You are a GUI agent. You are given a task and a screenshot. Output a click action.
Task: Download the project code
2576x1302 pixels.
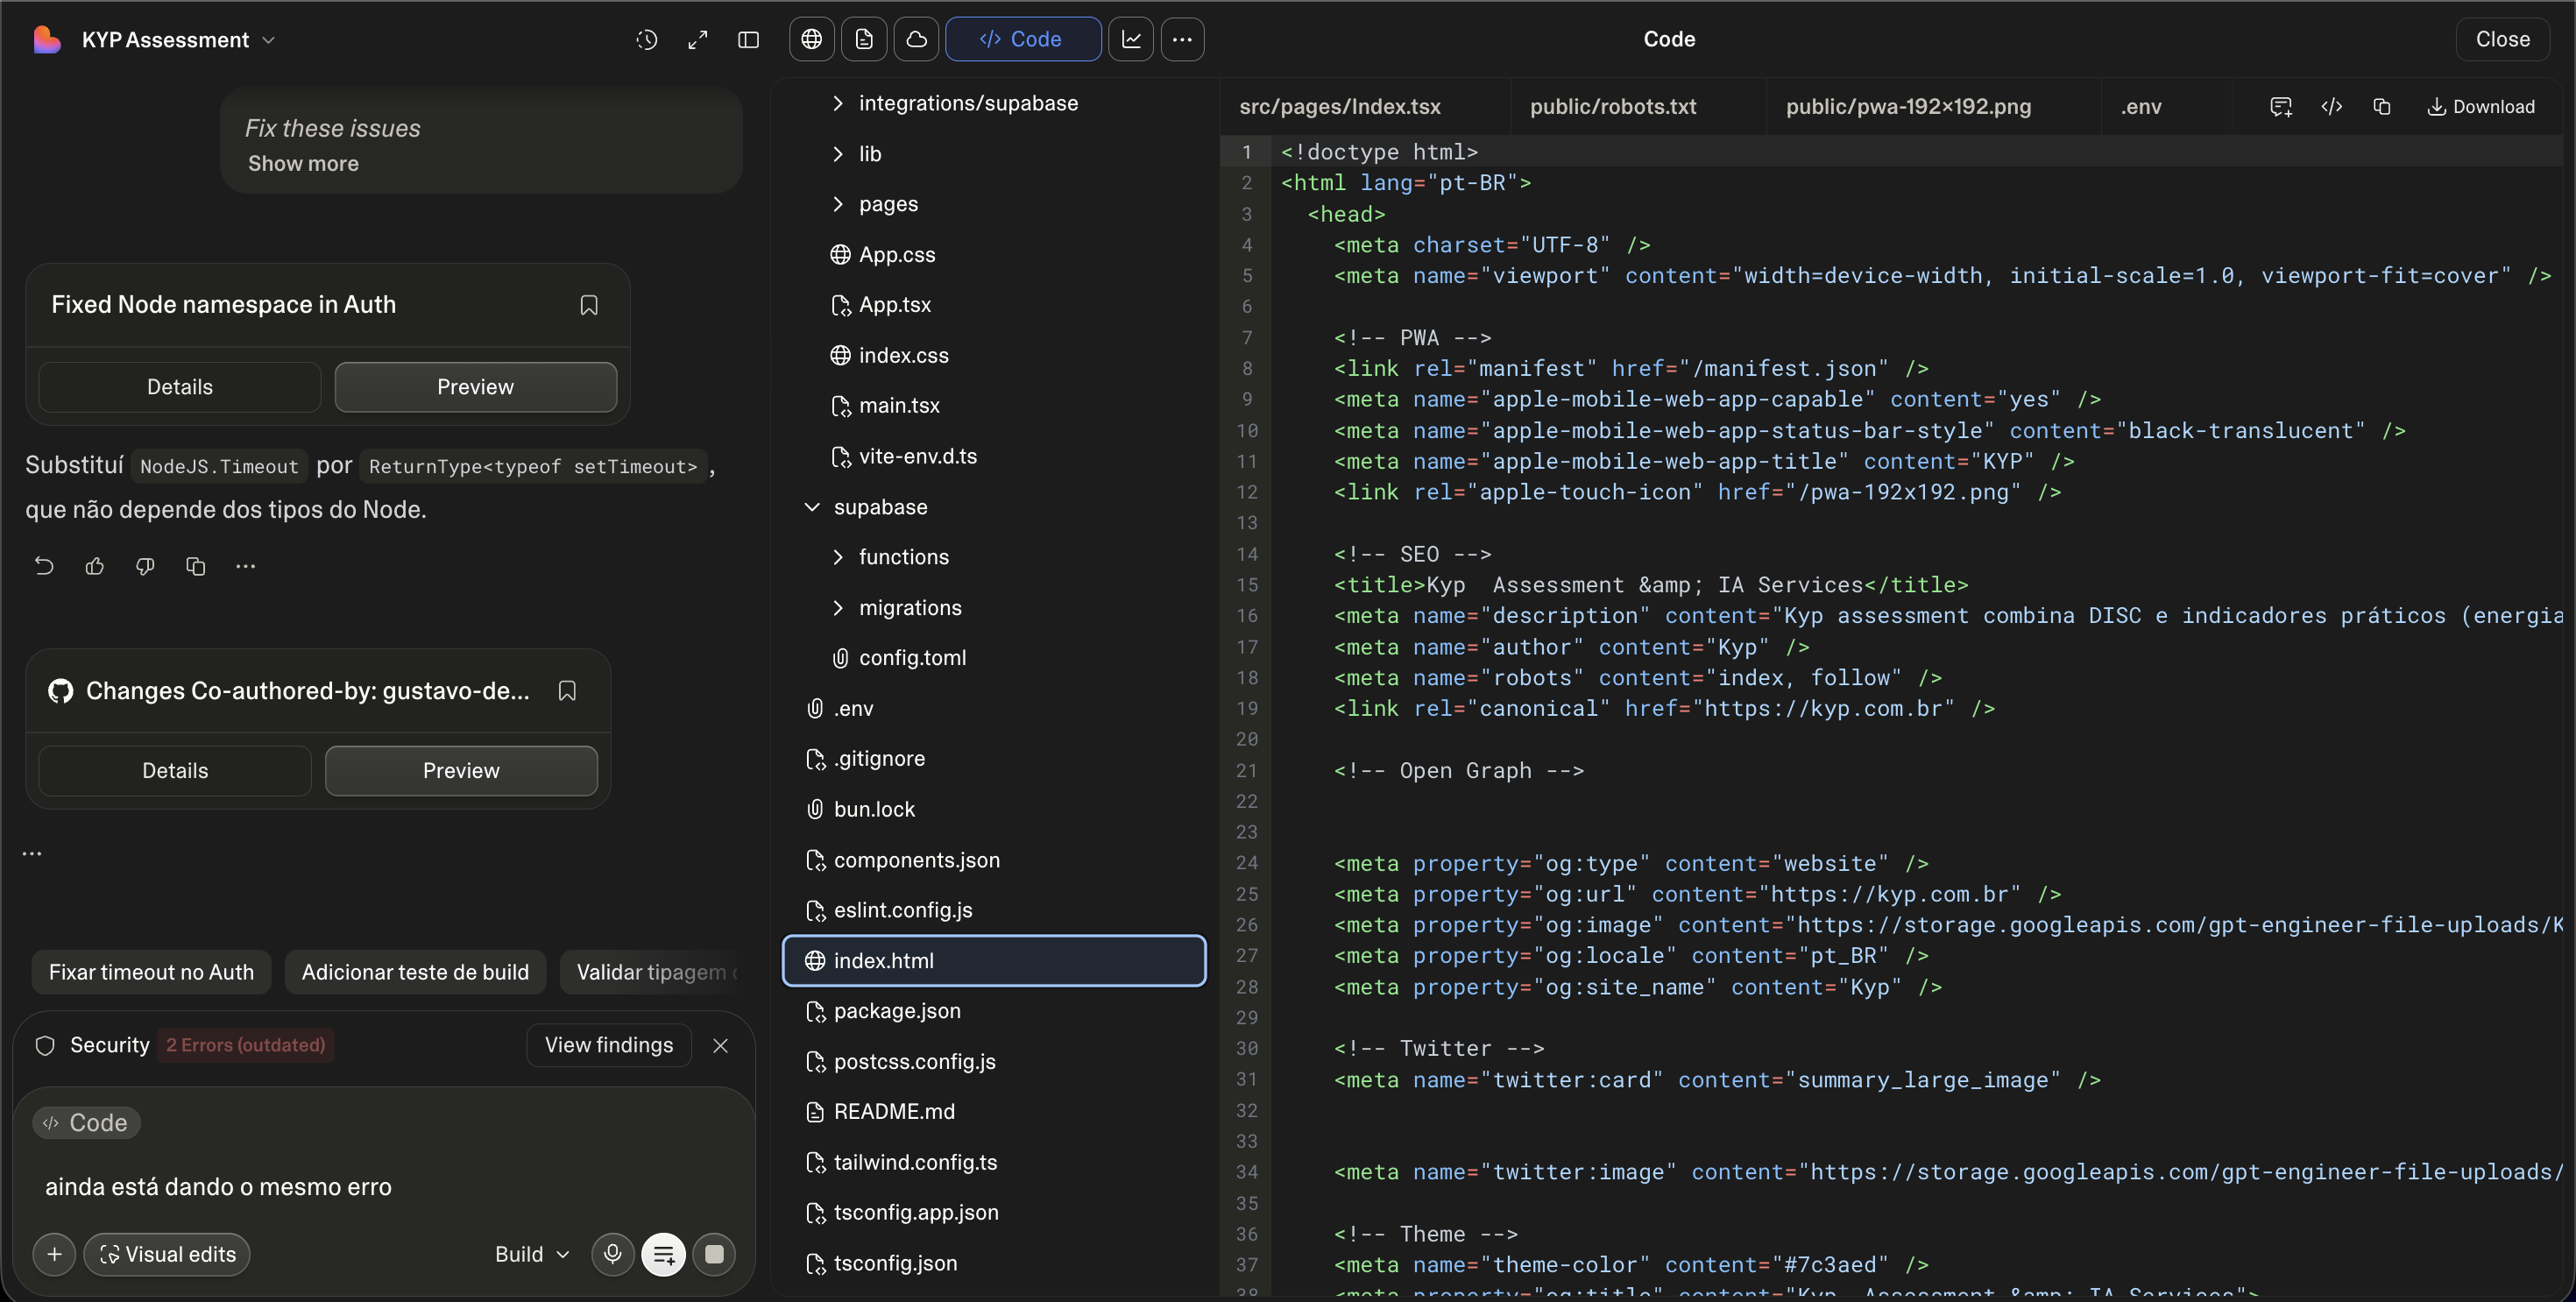point(2481,107)
